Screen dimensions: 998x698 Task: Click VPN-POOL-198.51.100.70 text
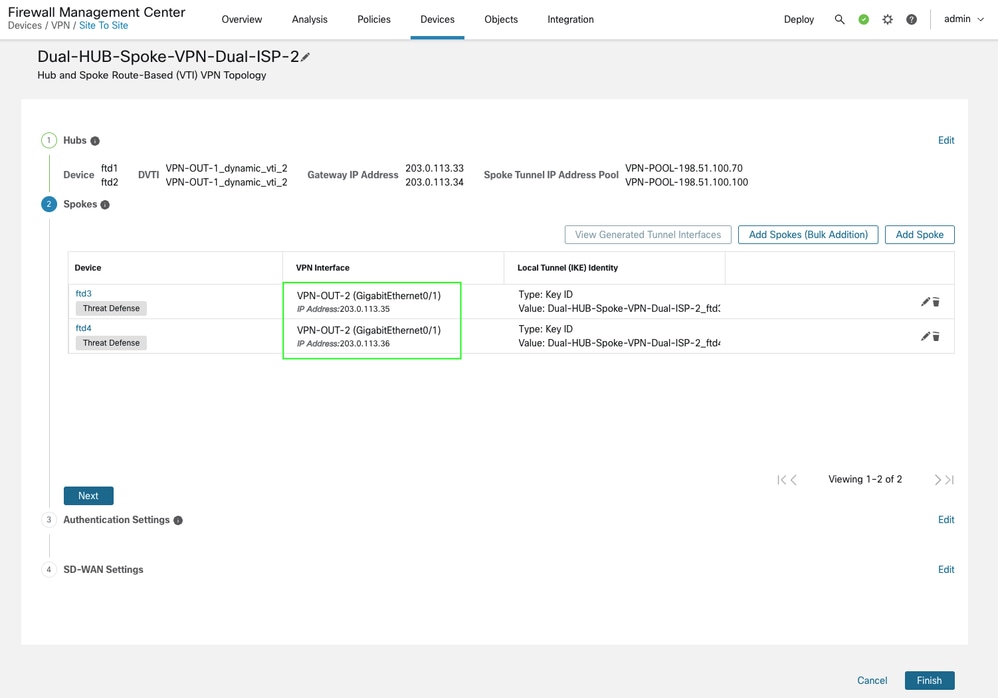coord(684,168)
